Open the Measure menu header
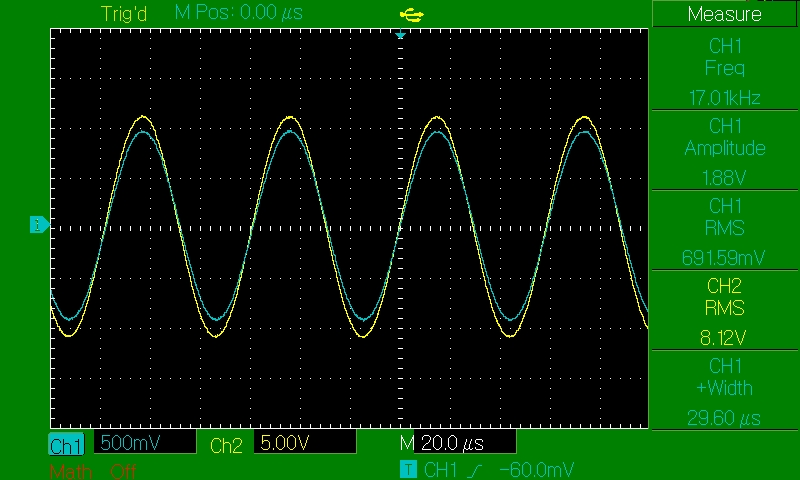 point(725,14)
